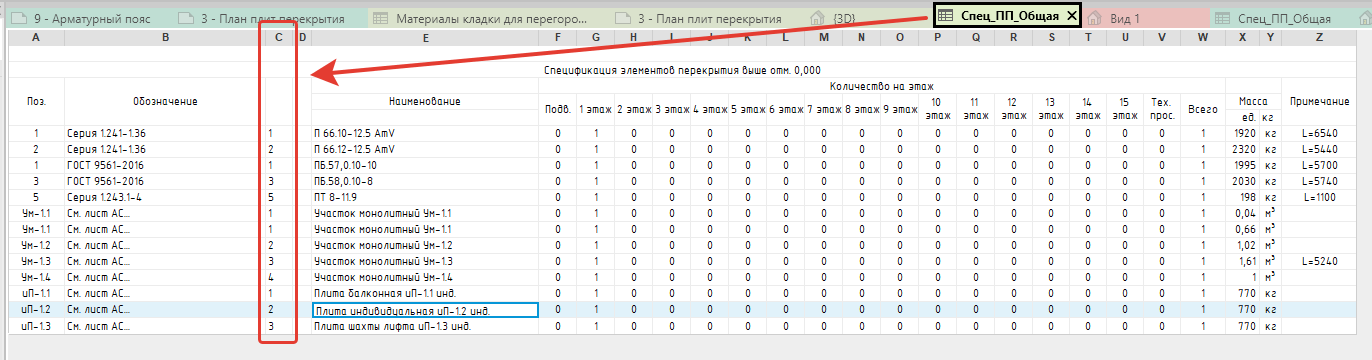Select the Плита шахты лифта иП-1.3 инд. cell
1372x360 pixels.
425,326
